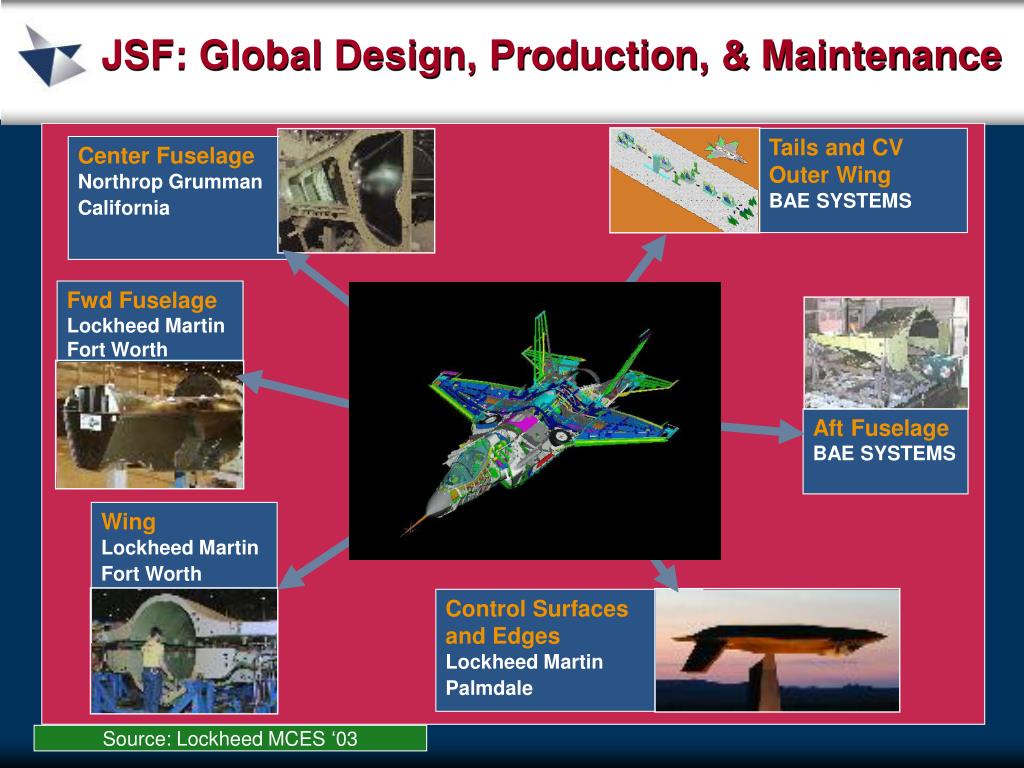Select the 'Outer Wing' heading text
This screenshot has width=1024, height=768.
click(829, 175)
